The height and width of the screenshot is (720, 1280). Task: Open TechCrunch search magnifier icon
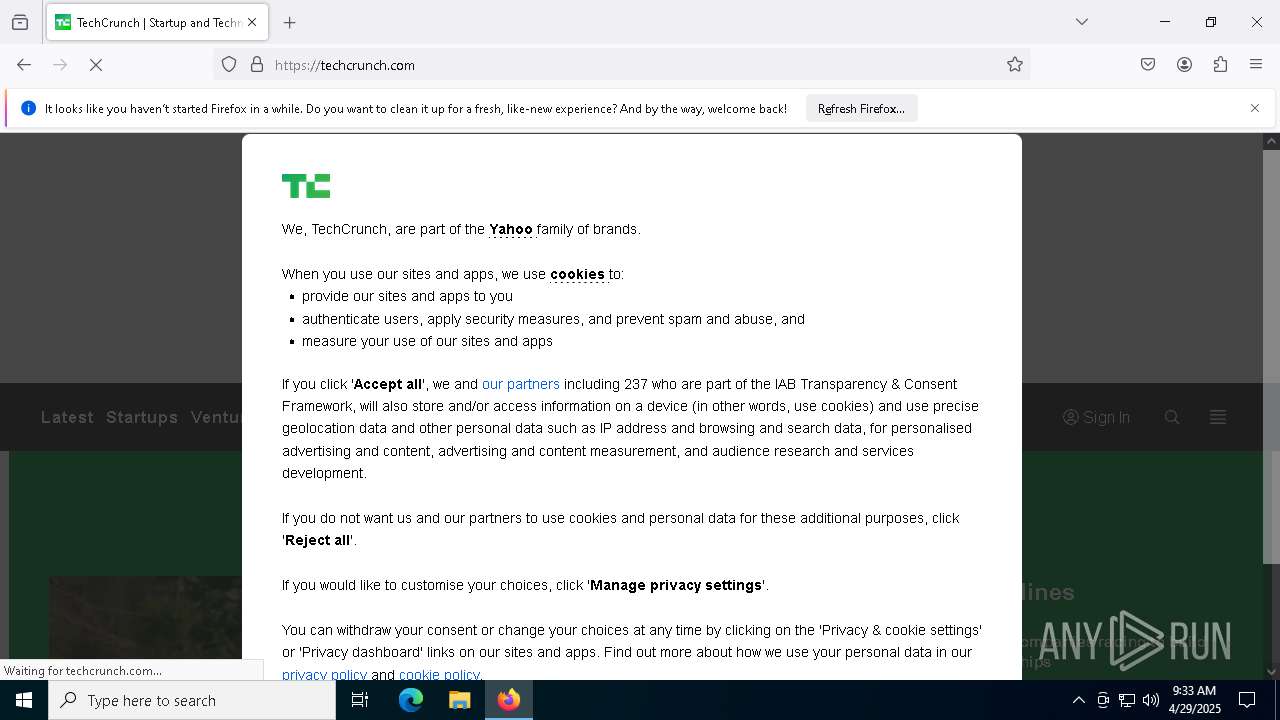(x=1172, y=417)
